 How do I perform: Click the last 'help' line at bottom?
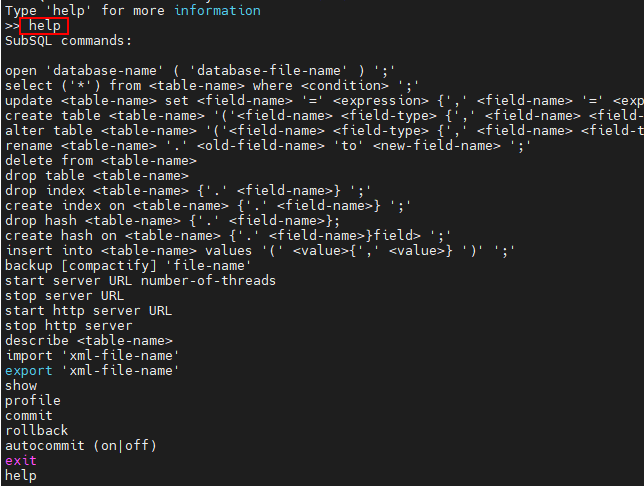coord(21,476)
